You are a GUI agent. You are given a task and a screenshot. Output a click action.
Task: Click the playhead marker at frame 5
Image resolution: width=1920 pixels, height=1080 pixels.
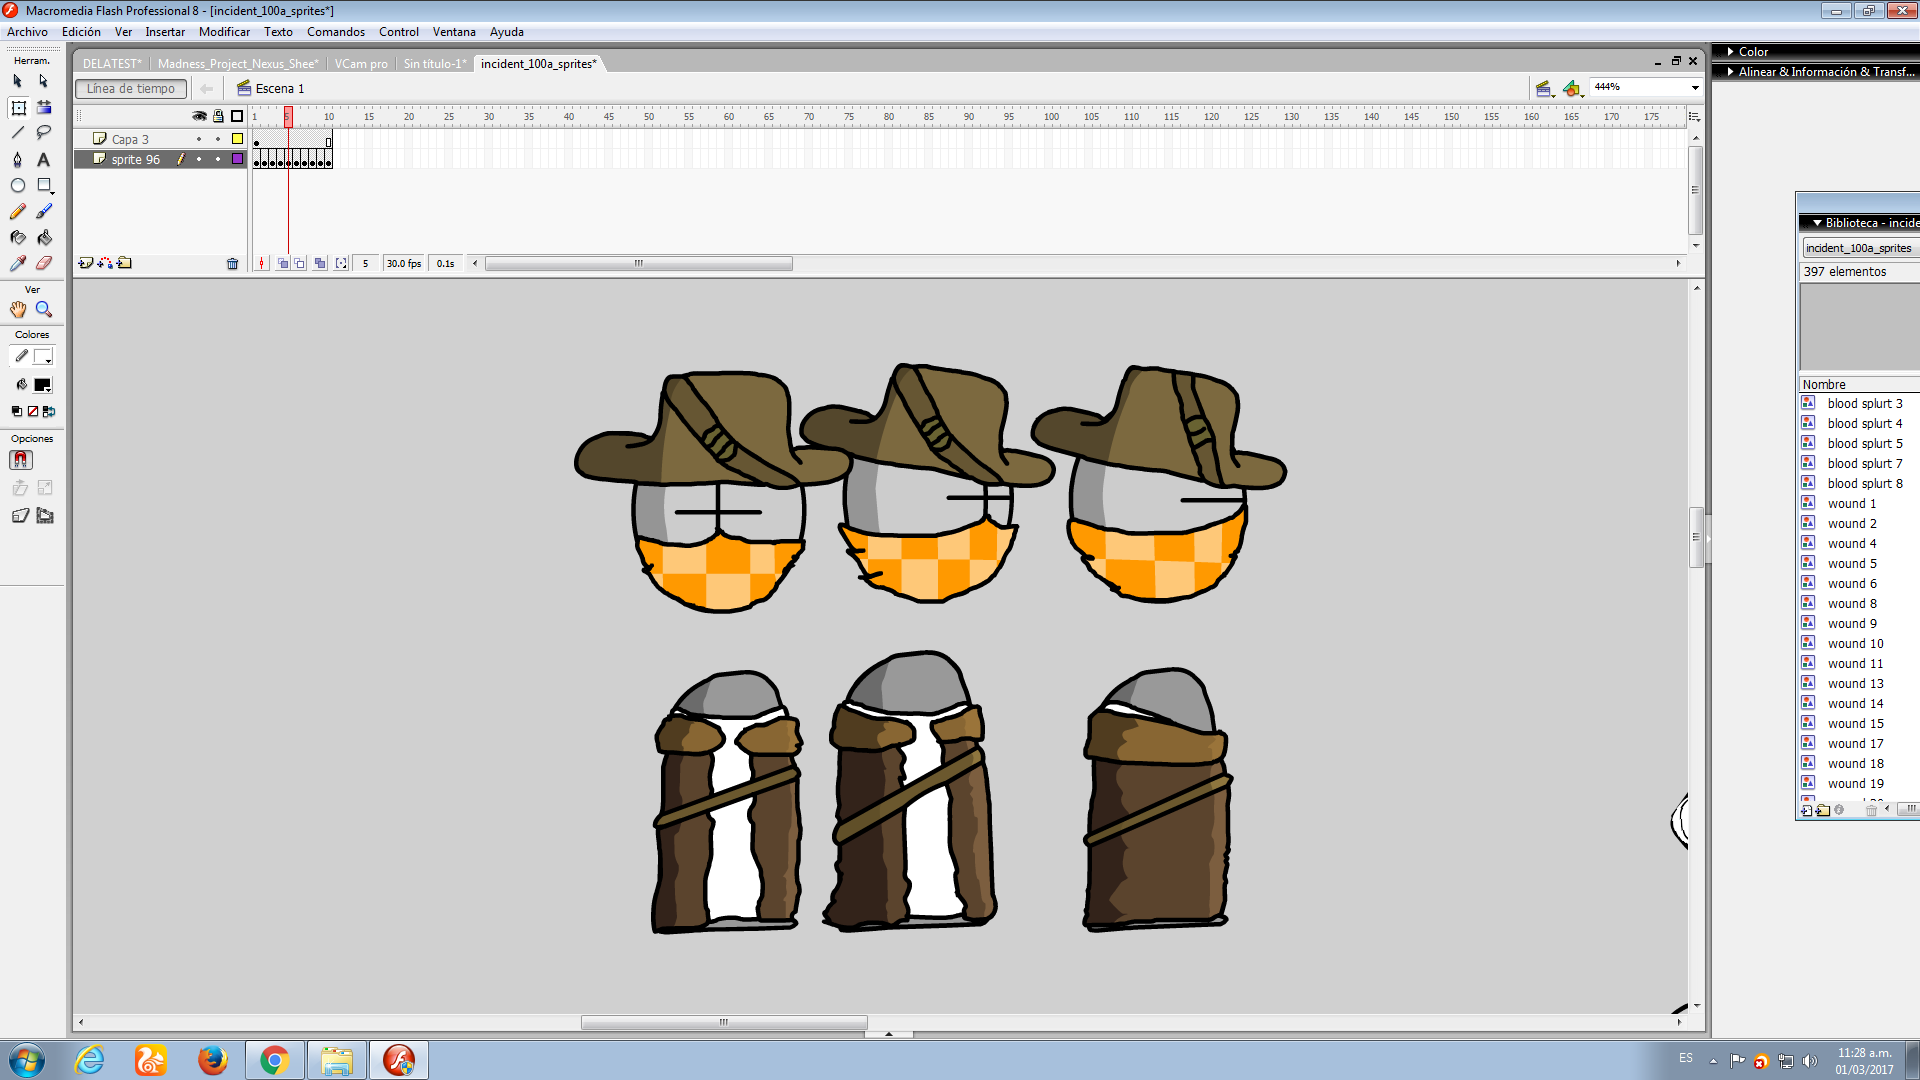coord(288,116)
